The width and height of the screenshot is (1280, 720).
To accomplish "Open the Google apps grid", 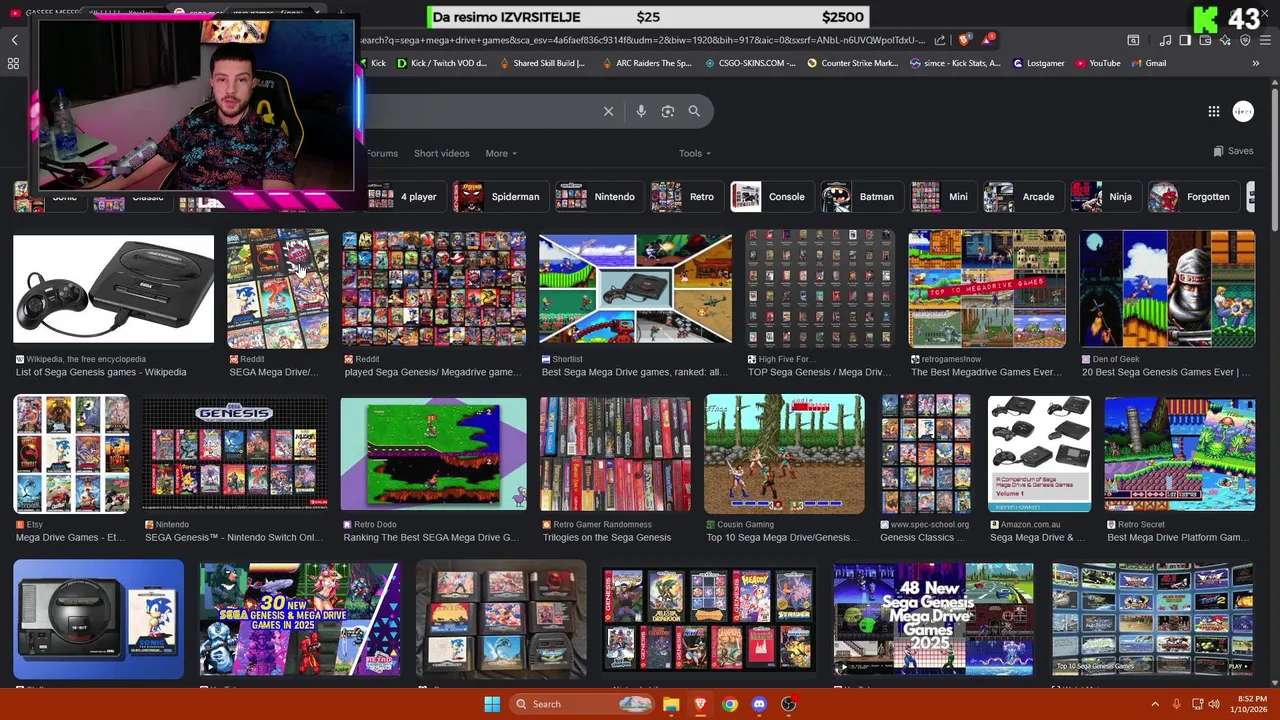I will coord(1214,111).
